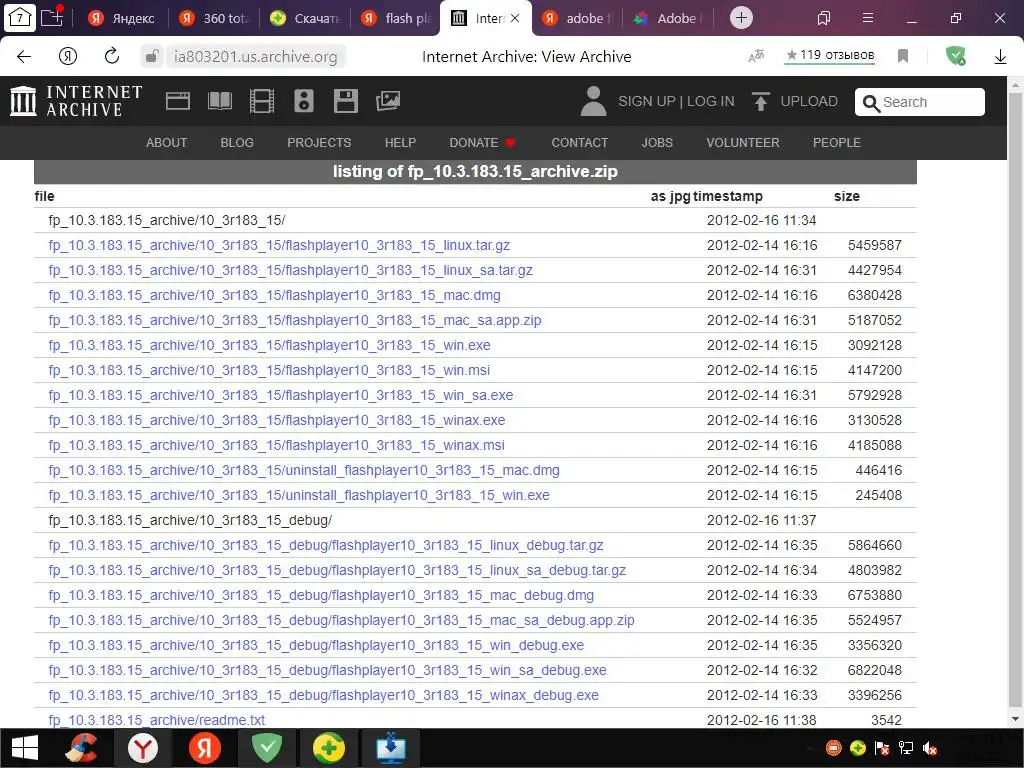Click the Yandex 'Я' home button in toolbar
The width and height of the screenshot is (1024, 768).
click(68, 56)
